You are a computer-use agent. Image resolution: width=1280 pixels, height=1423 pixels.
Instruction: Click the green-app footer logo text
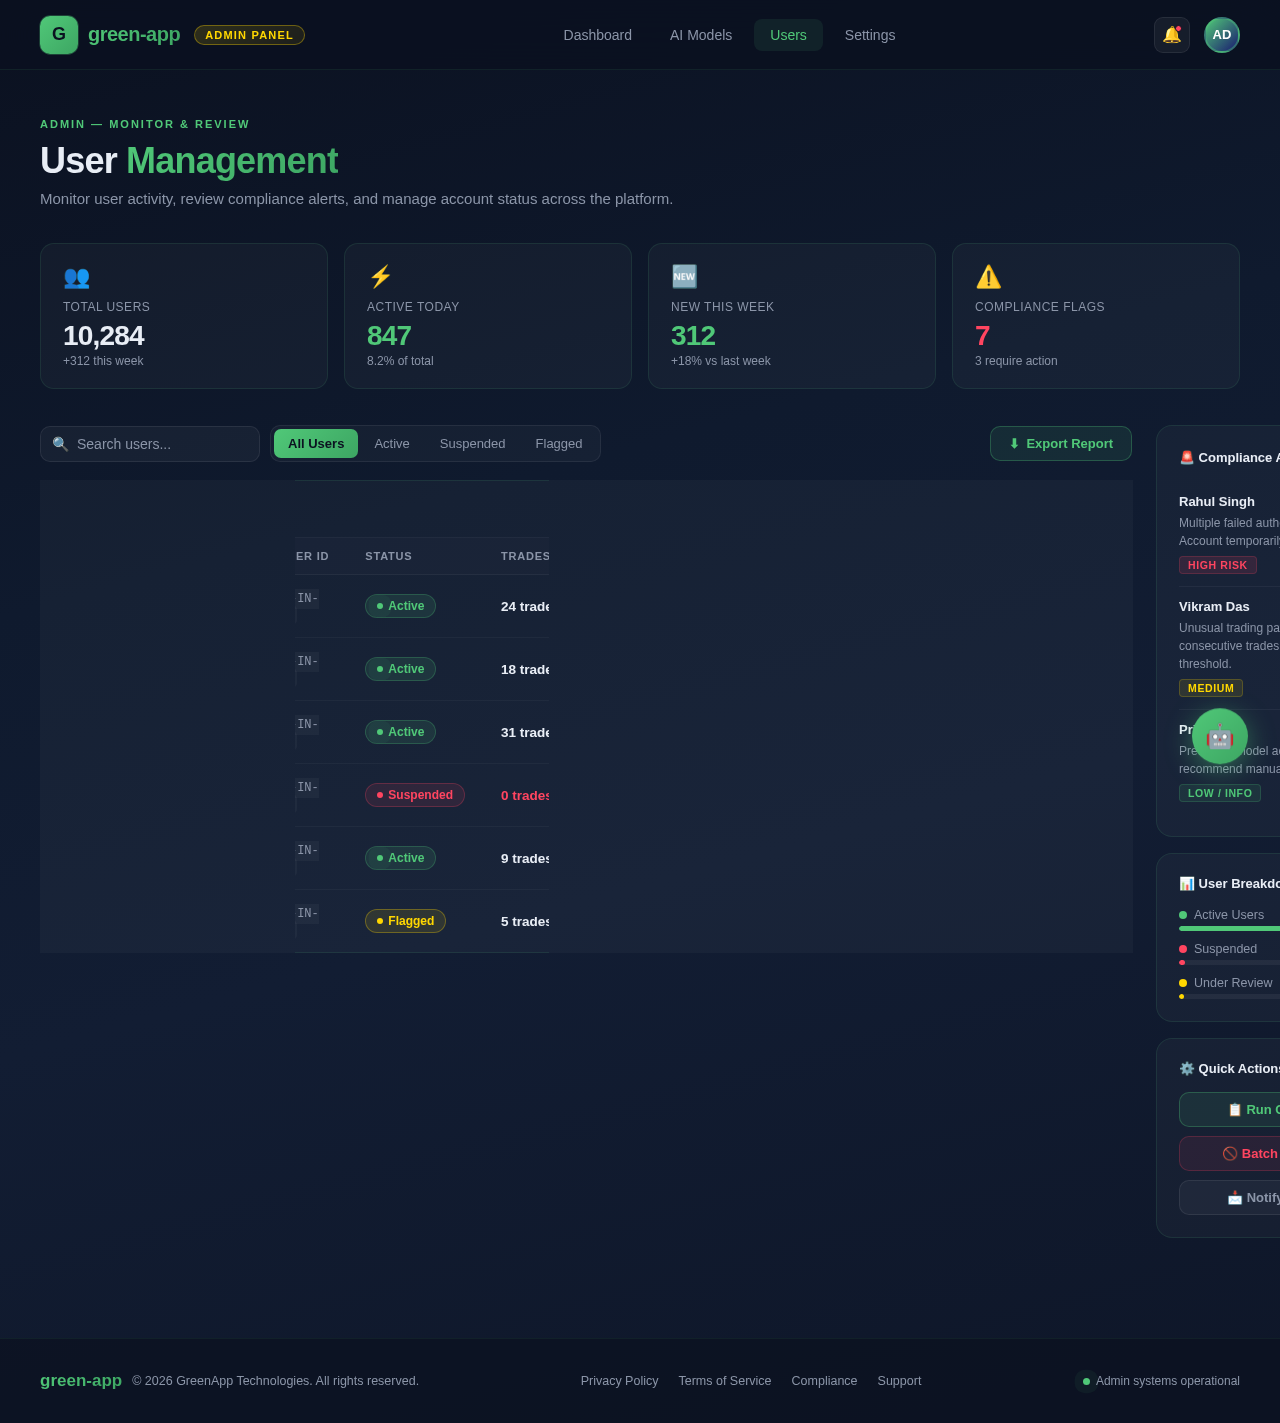[x=81, y=1381]
